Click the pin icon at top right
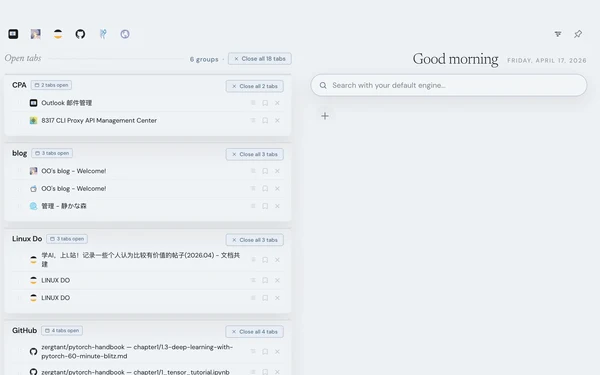The width and height of the screenshot is (600, 375). tap(578, 34)
